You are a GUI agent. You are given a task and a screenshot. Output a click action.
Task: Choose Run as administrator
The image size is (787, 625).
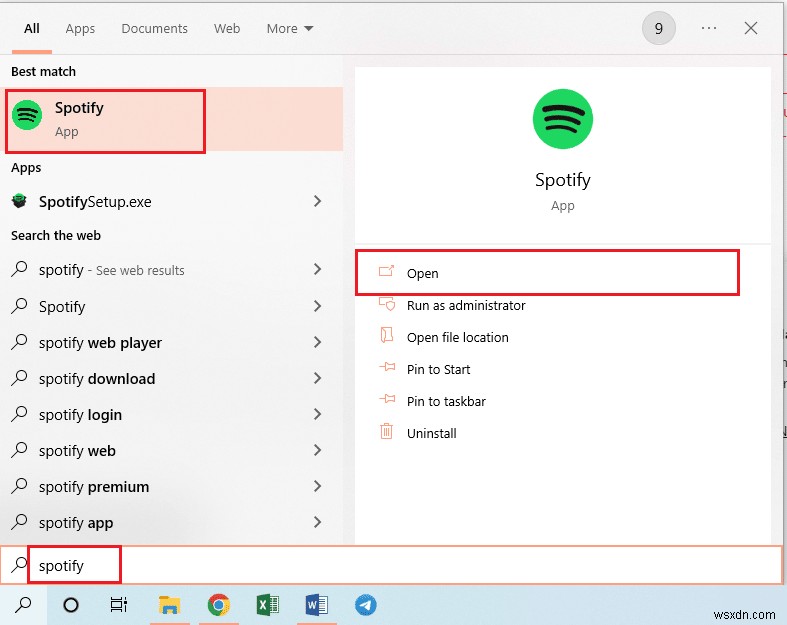[466, 305]
